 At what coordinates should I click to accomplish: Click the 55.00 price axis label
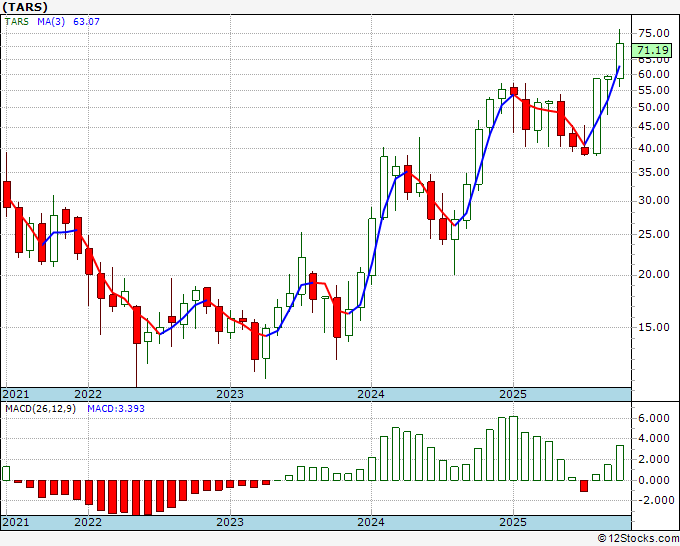(654, 90)
